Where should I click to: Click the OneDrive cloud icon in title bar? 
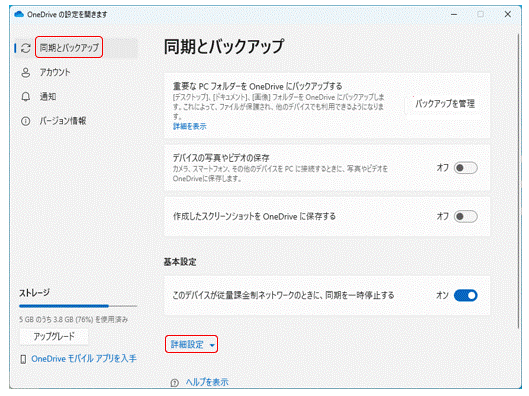tap(19, 14)
